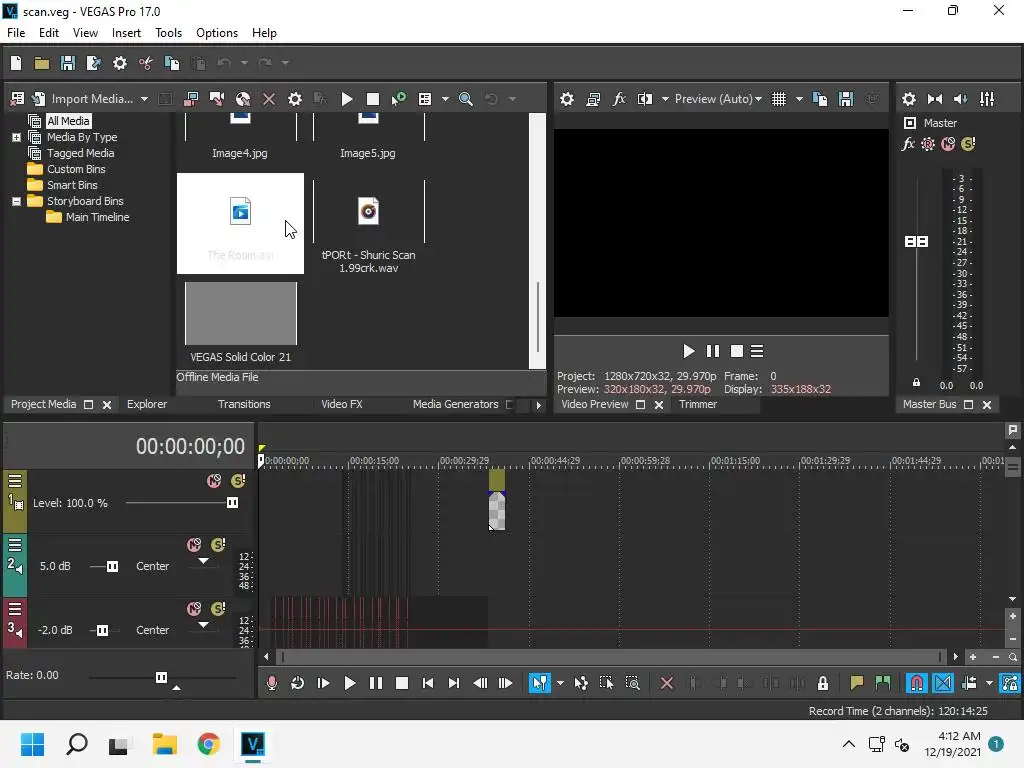The width and height of the screenshot is (1024, 768).
Task: Open the Options menu
Action: [217, 33]
